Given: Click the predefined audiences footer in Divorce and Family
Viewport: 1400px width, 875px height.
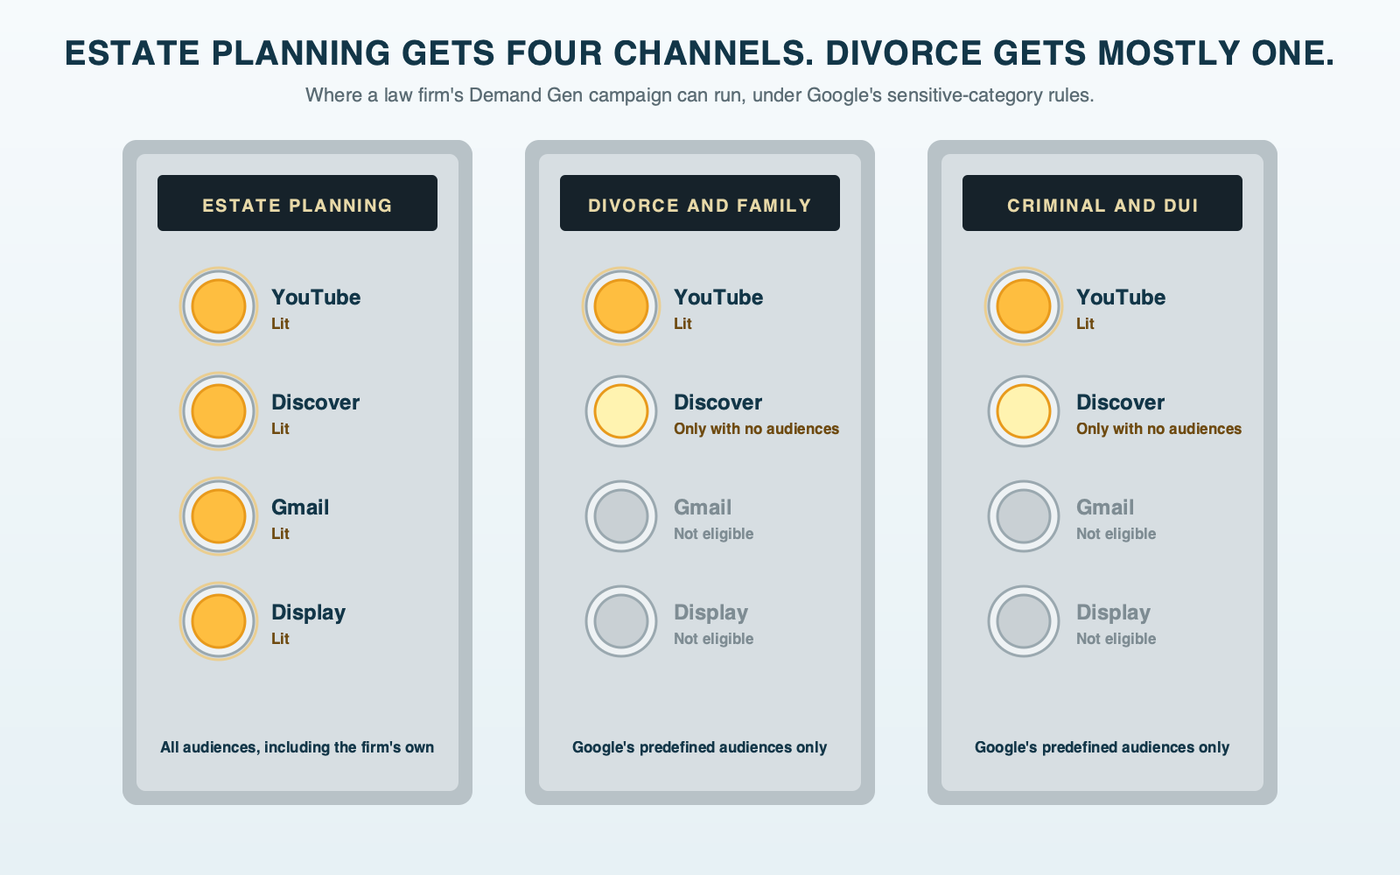Looking at the screenshot, I should coord(700,747).
